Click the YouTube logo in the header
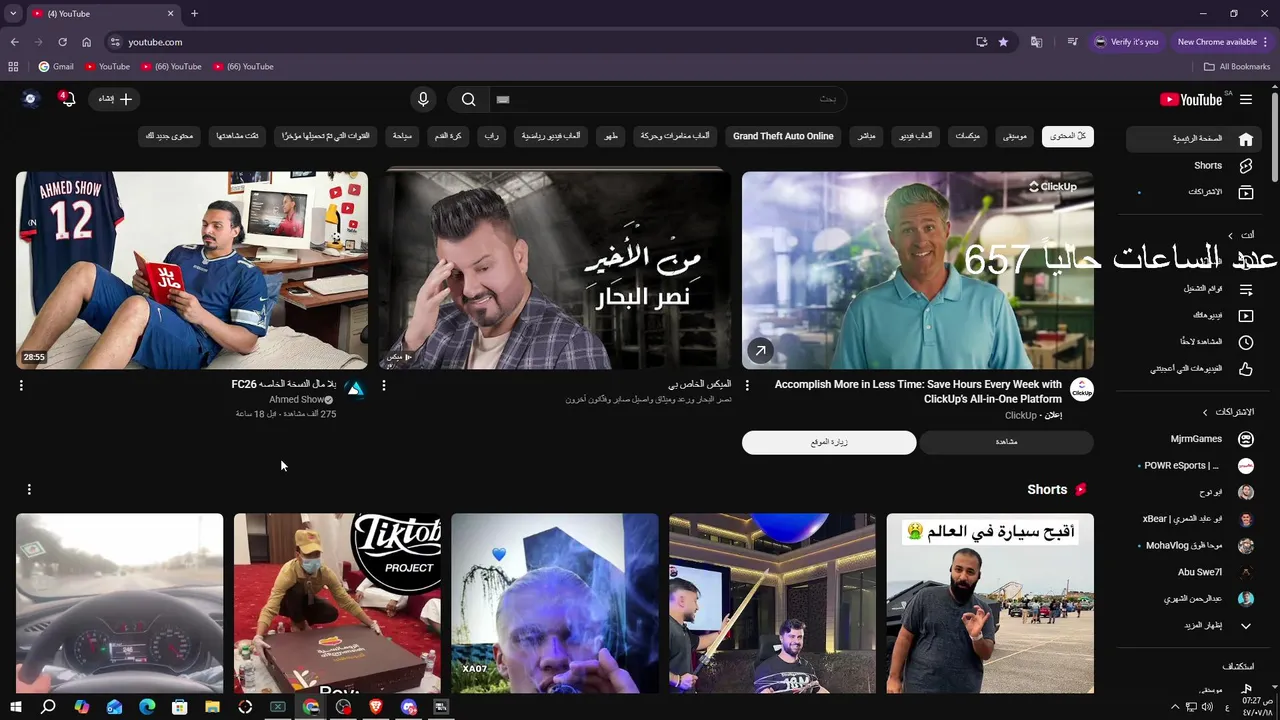1280x720 pixels. [1191, 99]
